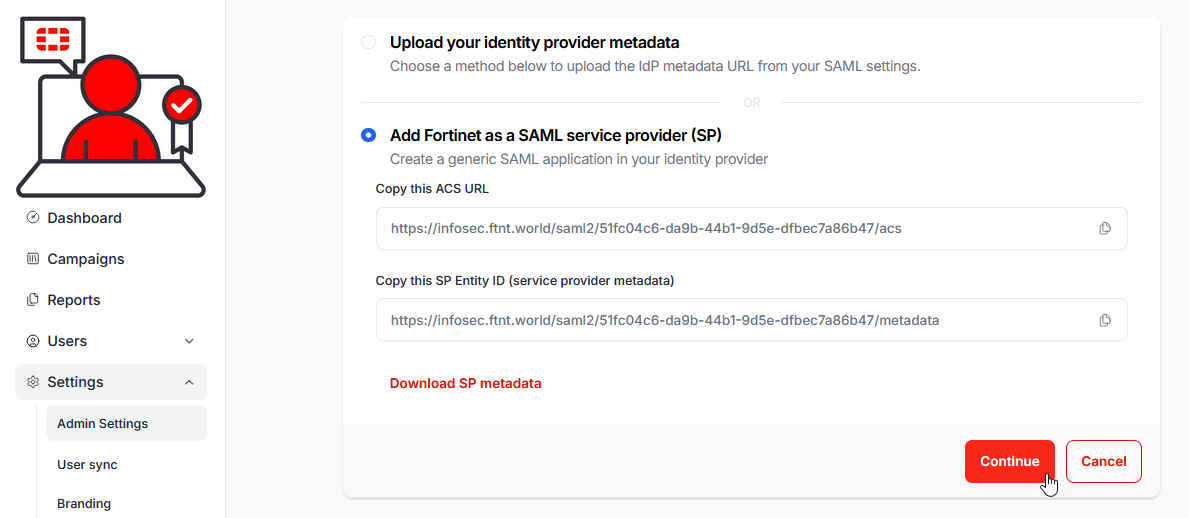Click the Users person icon

[33, 341]
